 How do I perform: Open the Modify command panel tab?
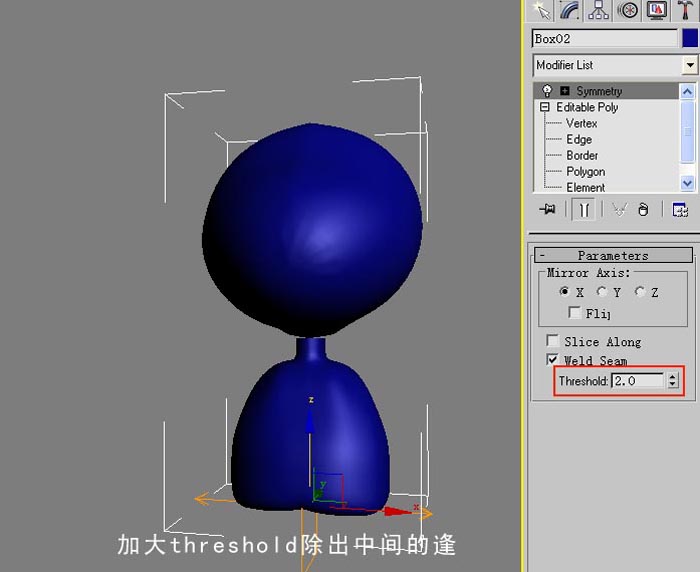pos(570,11)
